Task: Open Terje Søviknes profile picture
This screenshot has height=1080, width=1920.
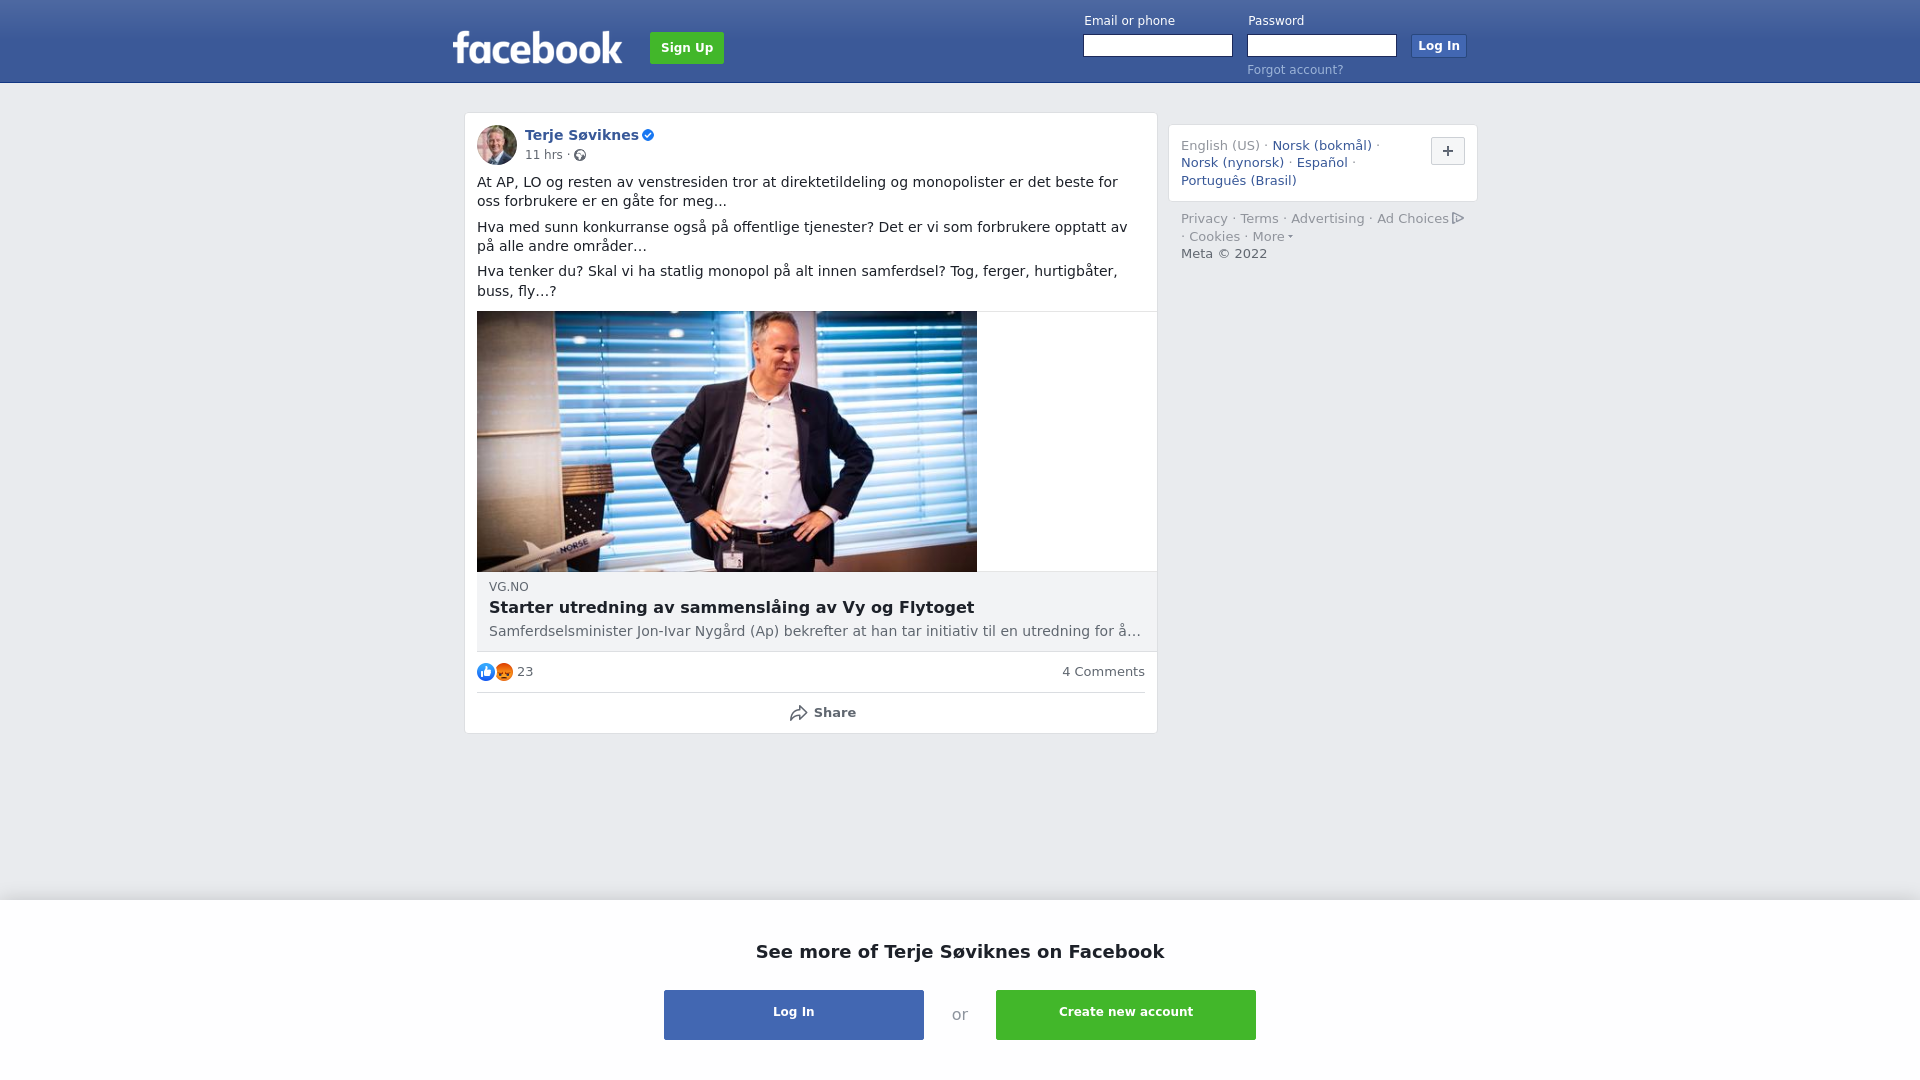Action: click(x=497, y=145)
